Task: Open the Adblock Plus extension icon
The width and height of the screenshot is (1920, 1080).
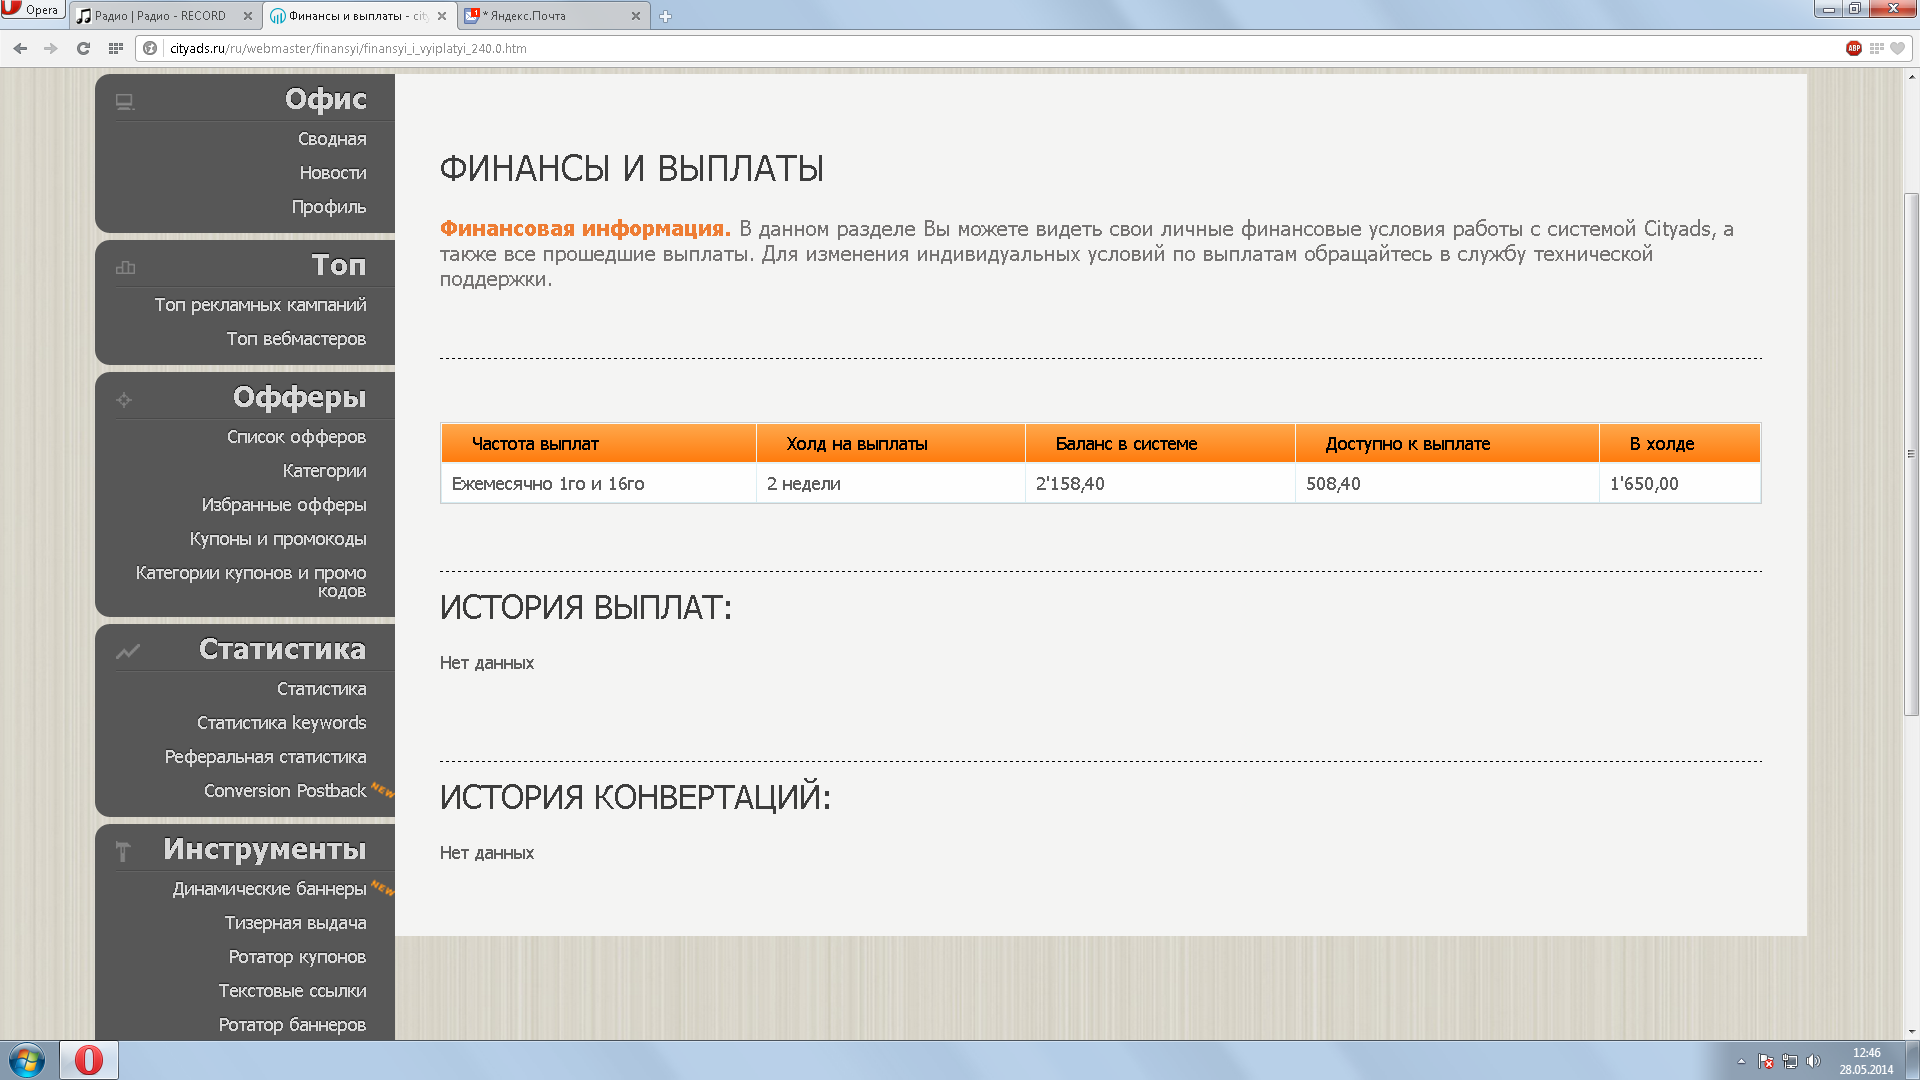Action: pos(1854,48)
